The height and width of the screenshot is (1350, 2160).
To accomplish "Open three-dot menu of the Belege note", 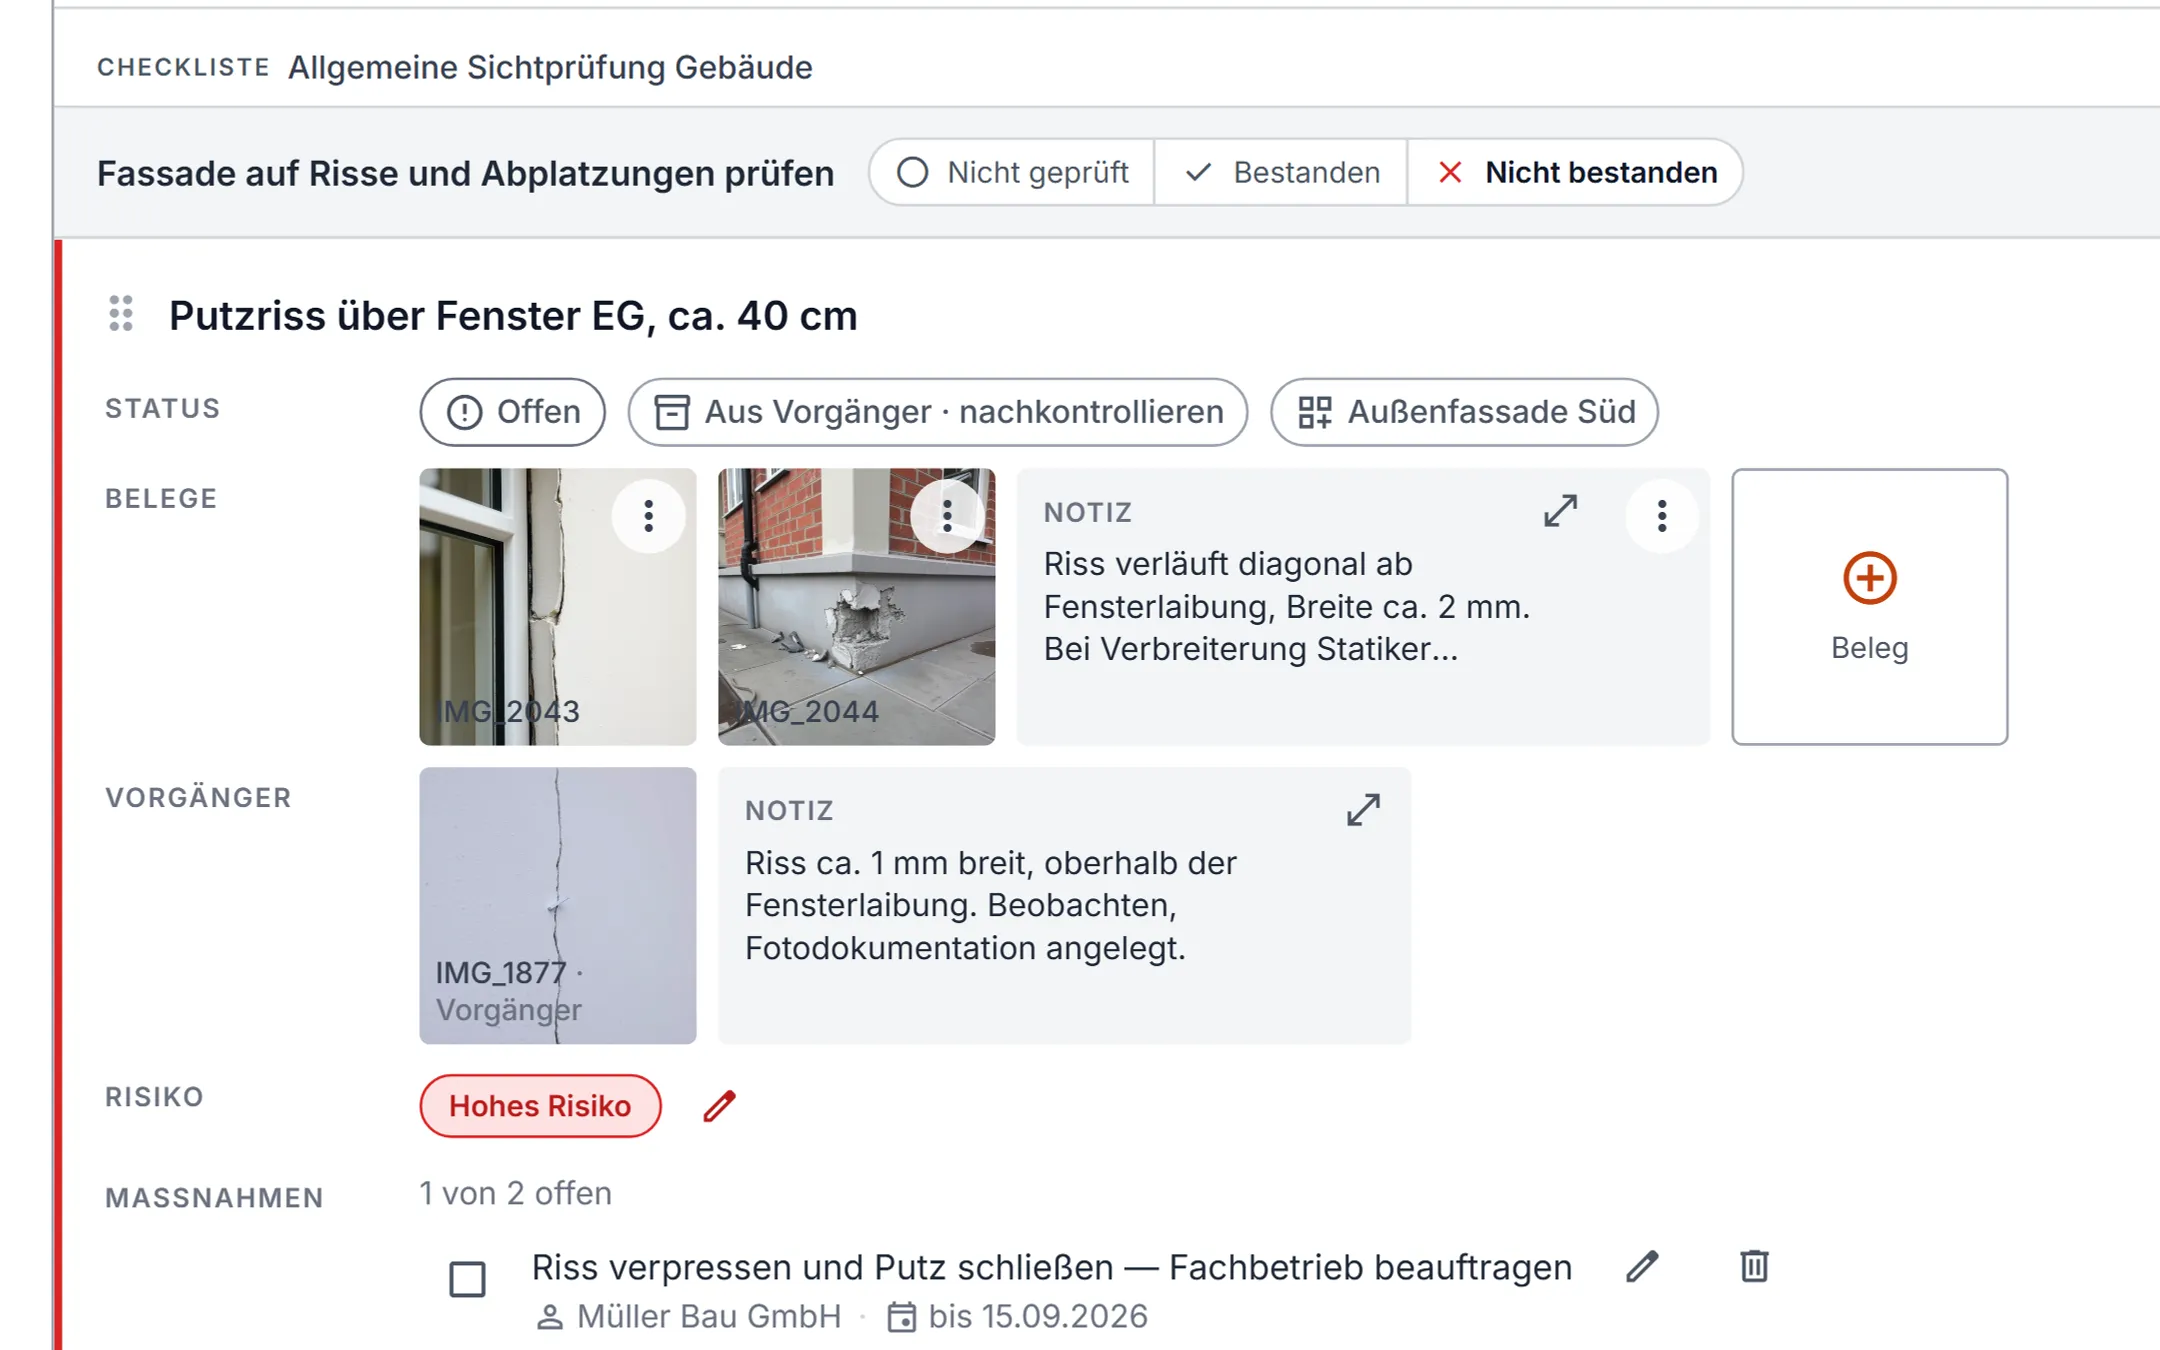I will tap(1662, 516).
